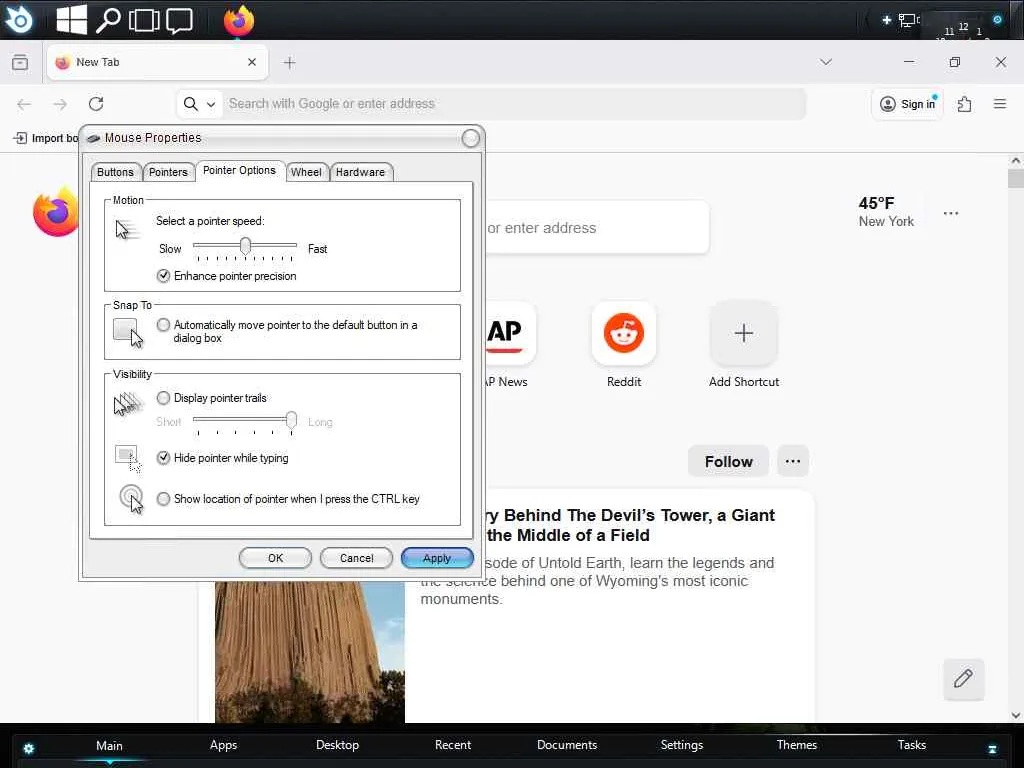This screenshot has width=1024, height=768.
Task: Click Cancel in Mouse Properties
Action: [x=357, y=558]
